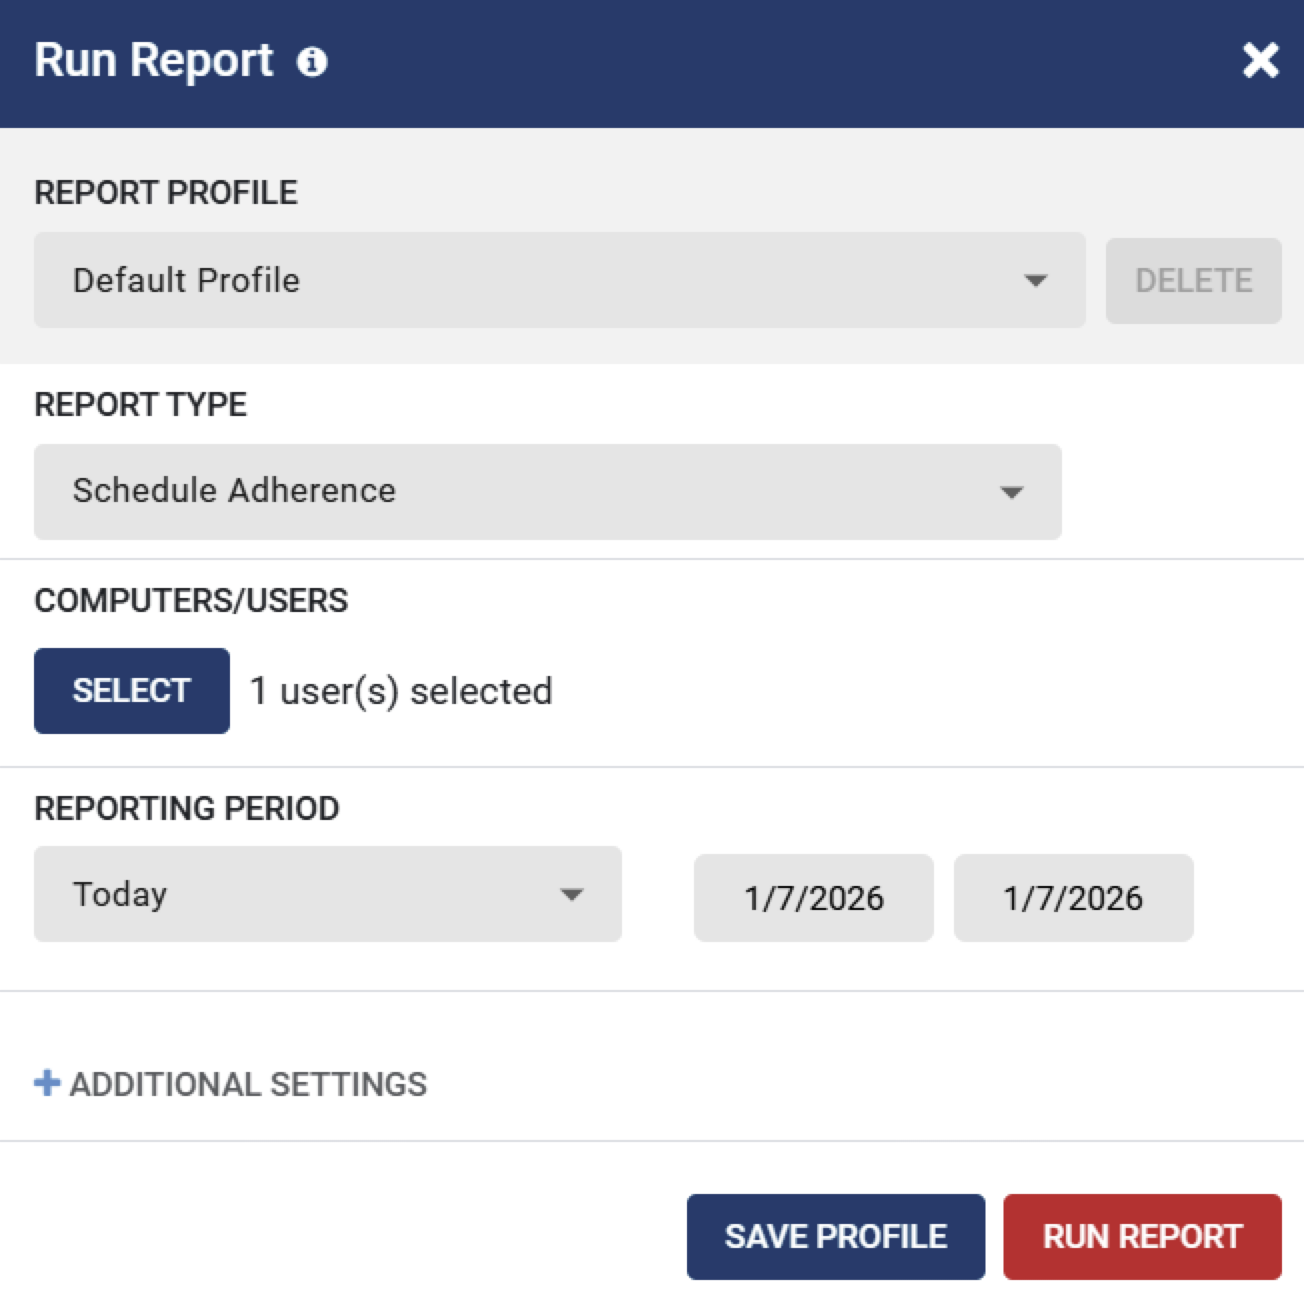1304x1302 pixels.
Task: Click SELECT to choose computers or users
Action: [x=132, y=691]
